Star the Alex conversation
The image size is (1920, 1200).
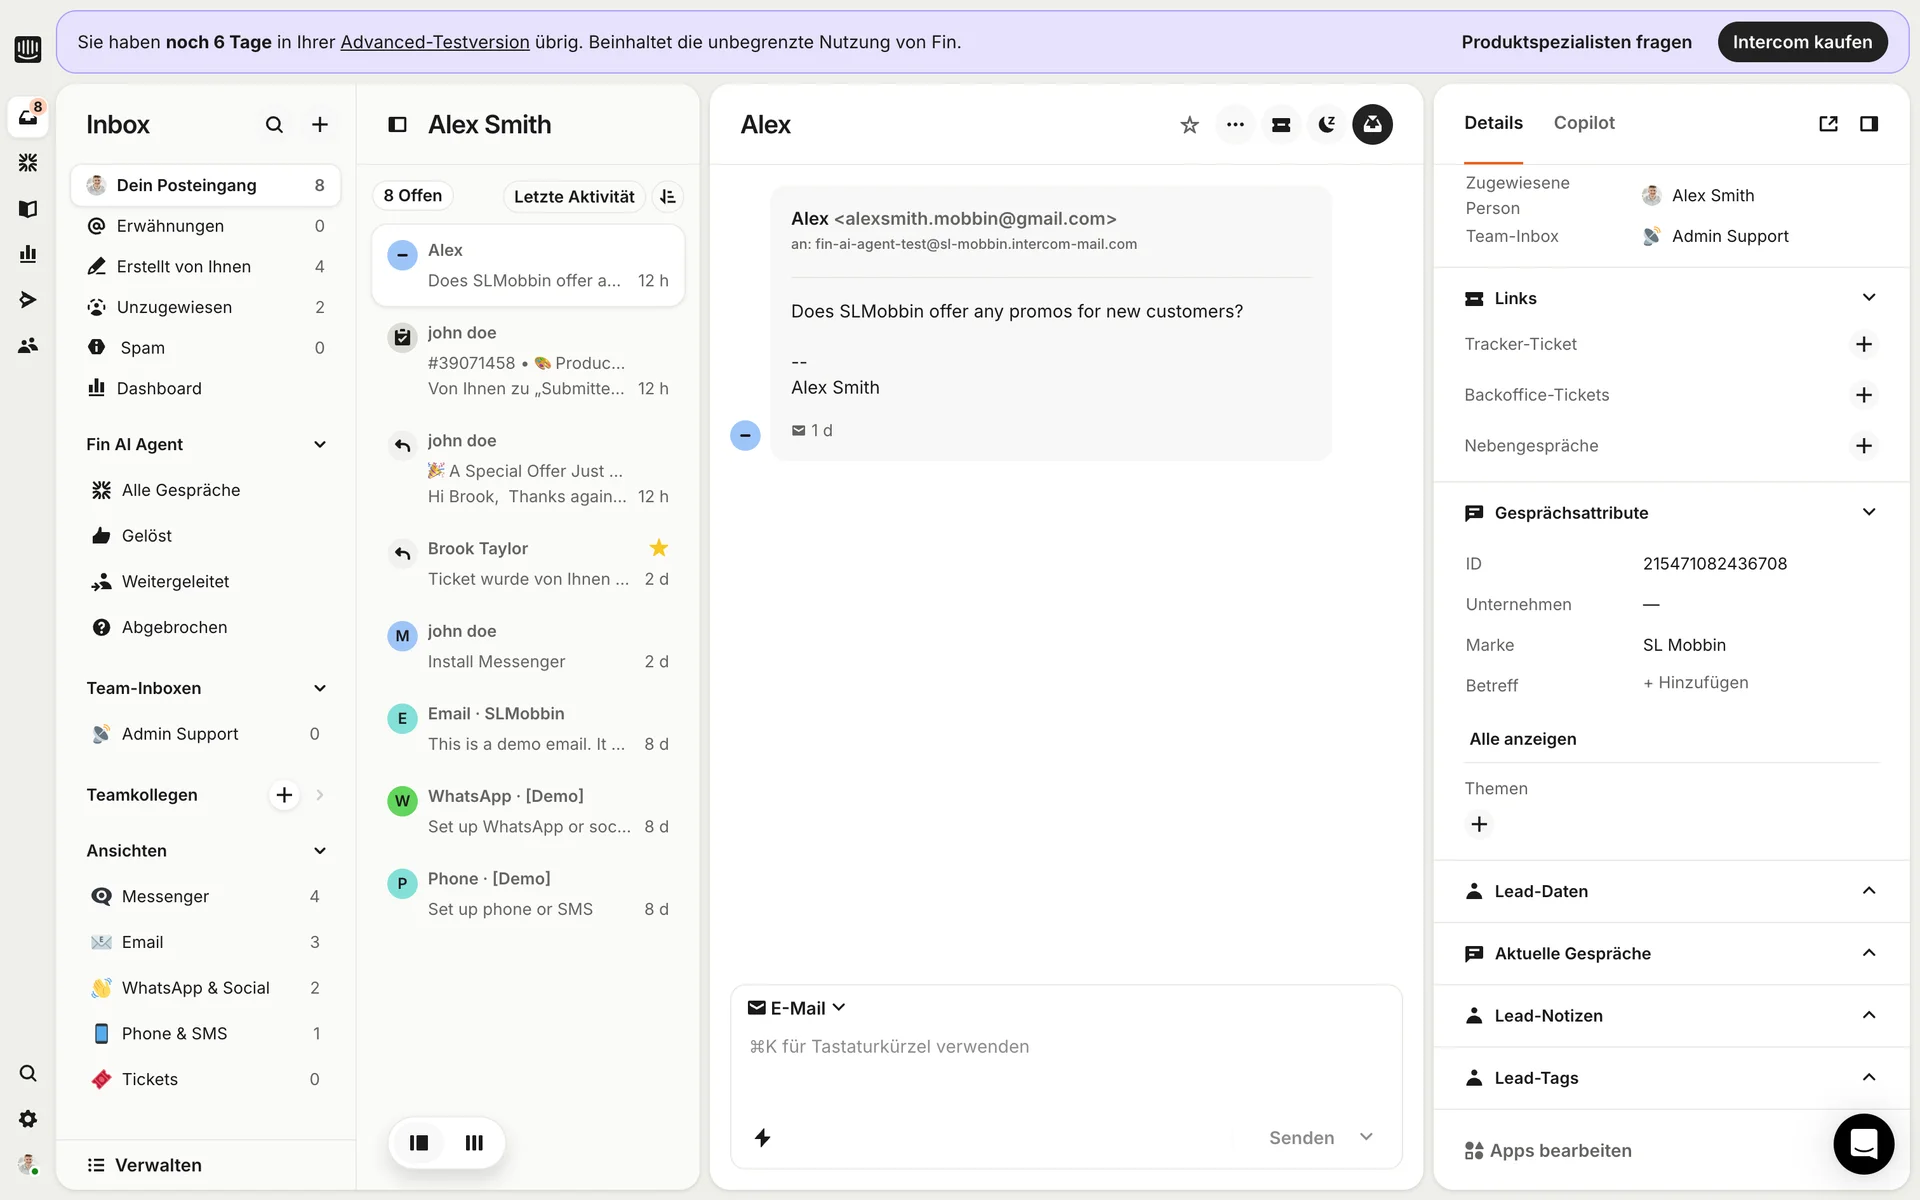[1189, 125]
